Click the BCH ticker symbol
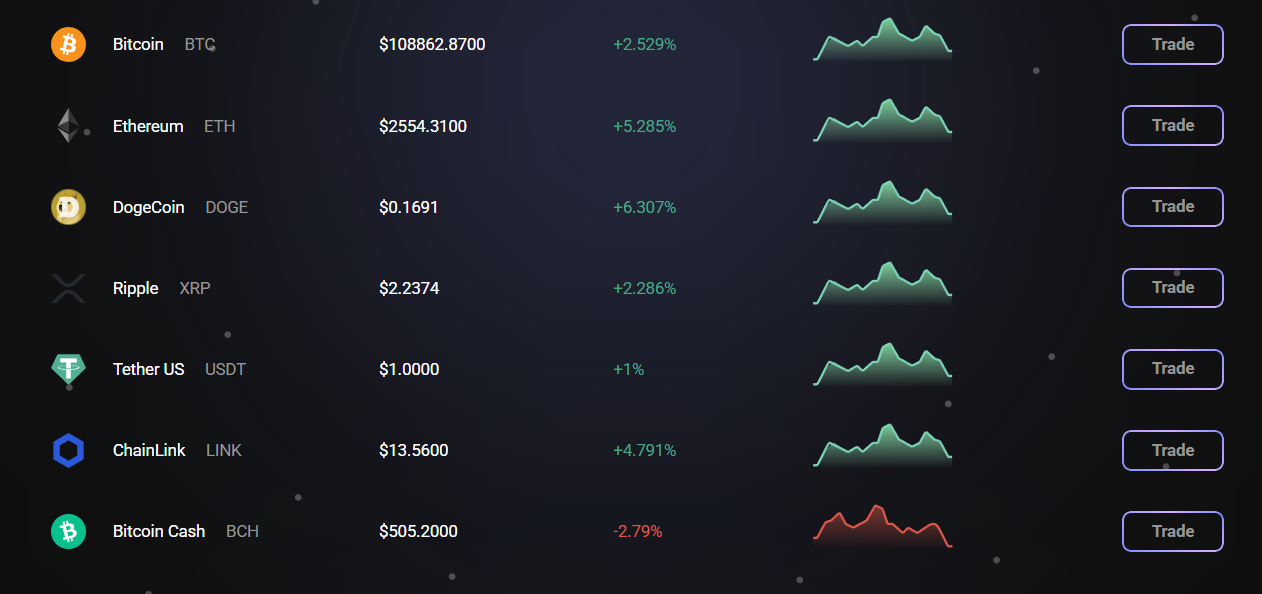The image size is (1262, 594). pyautogui.click(x=243, y=531)
